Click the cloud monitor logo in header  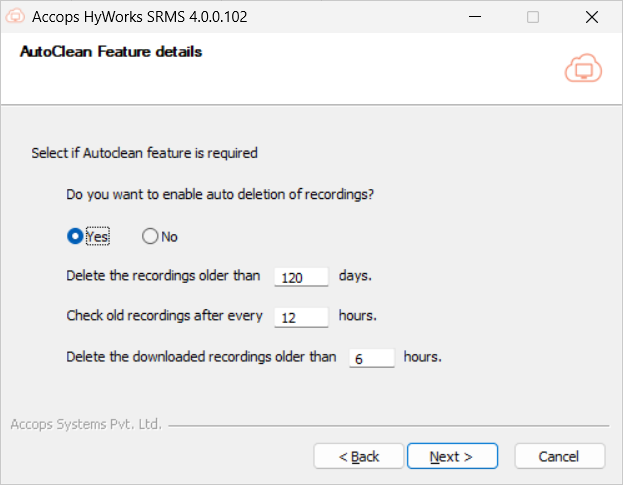pos(582,69)
